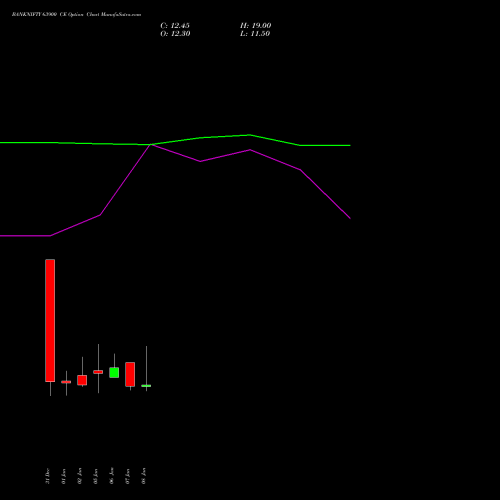Click the '08 Jan' date axis label

(x=144, y=476)
